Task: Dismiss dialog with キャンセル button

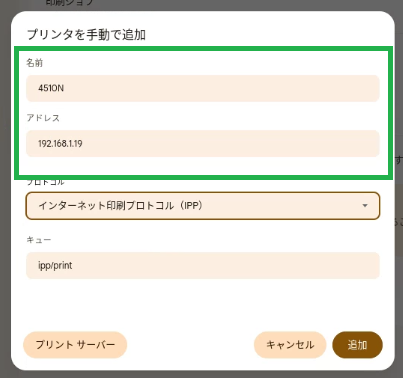Action: 290,345
